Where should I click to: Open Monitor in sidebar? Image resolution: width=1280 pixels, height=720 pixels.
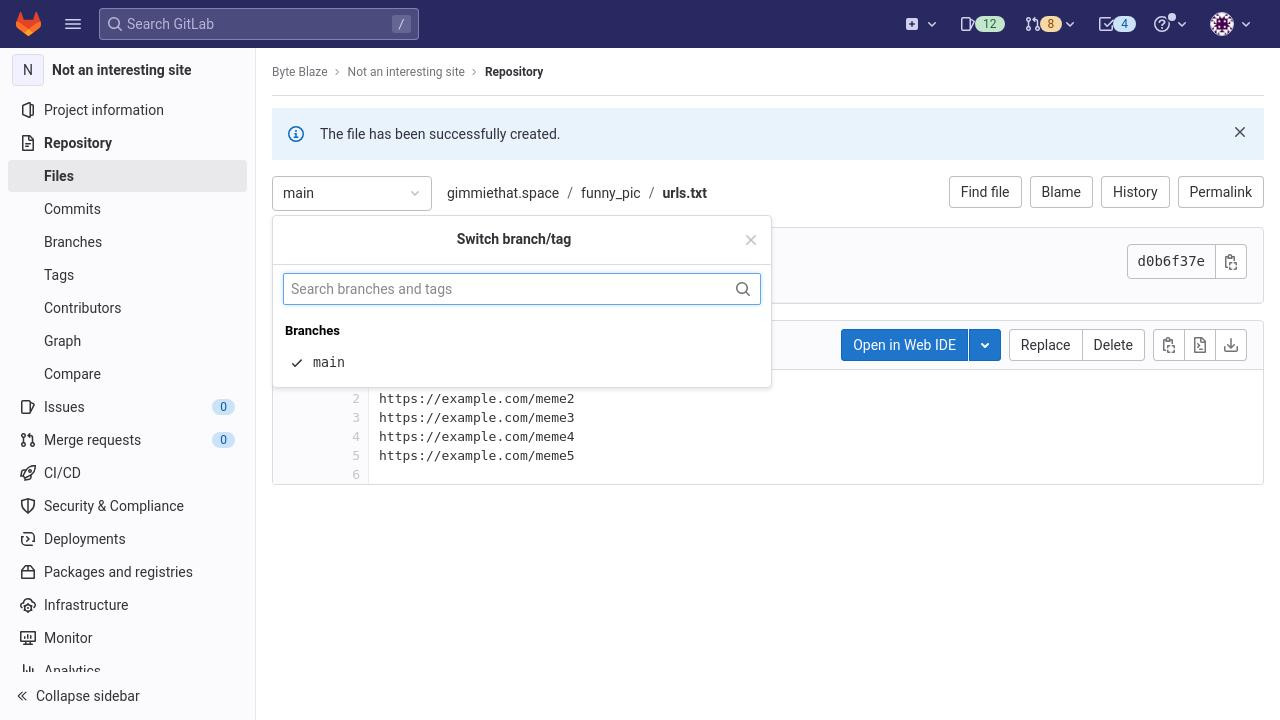[x=127, y=638]
